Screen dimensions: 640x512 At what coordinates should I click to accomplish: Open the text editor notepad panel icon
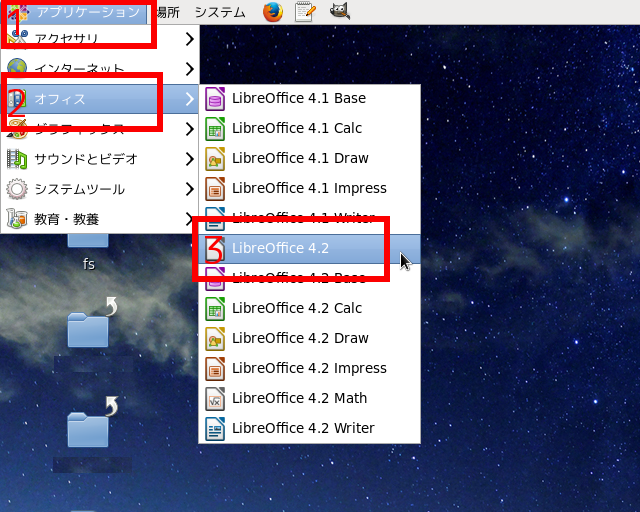coord(305,12)
